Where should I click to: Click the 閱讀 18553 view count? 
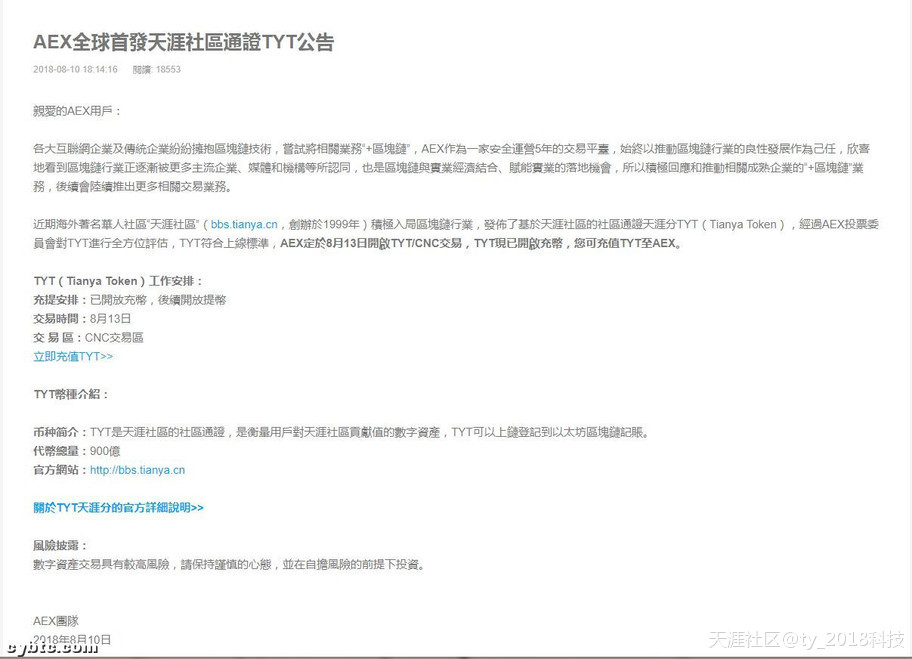[157, 70]
